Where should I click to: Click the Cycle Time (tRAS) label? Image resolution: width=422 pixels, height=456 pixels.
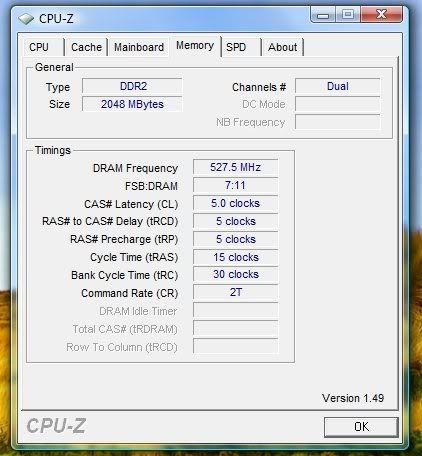coord(134,257)
